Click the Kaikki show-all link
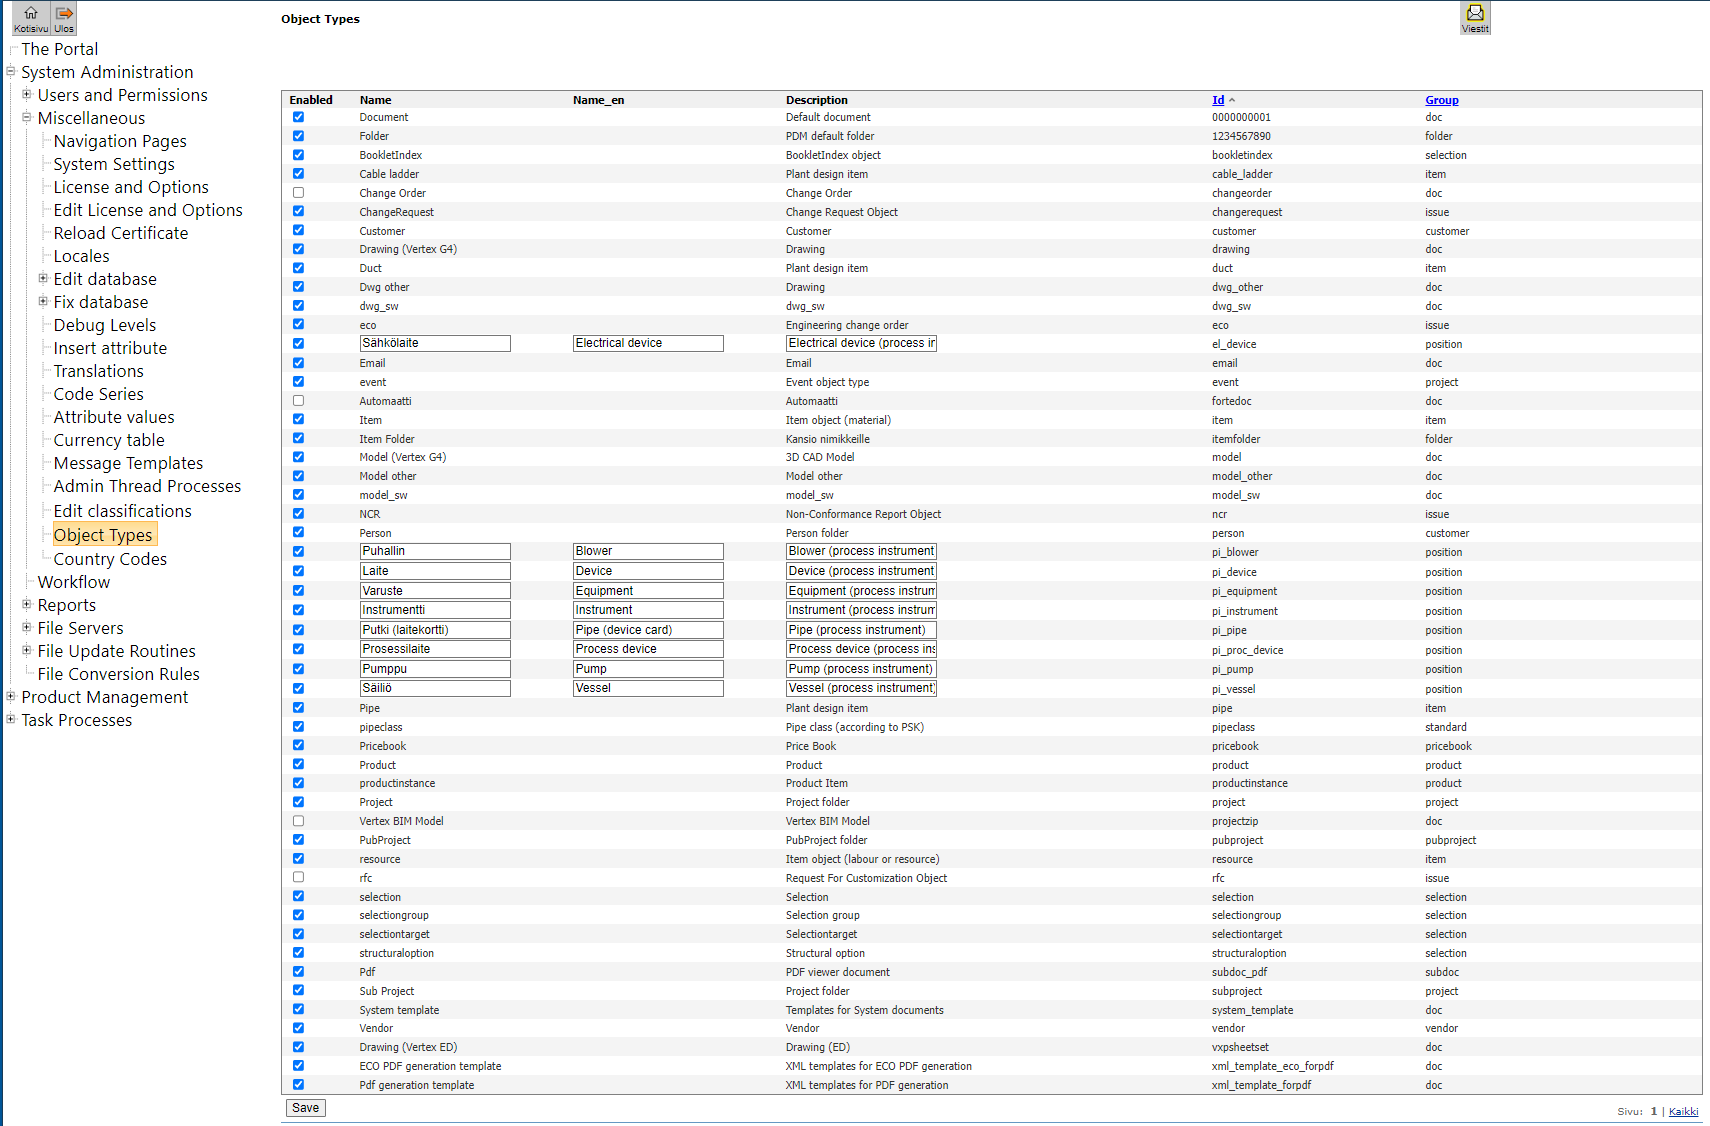Viewport: 1710px width, 1126px height. [x=1683, y=1111]
